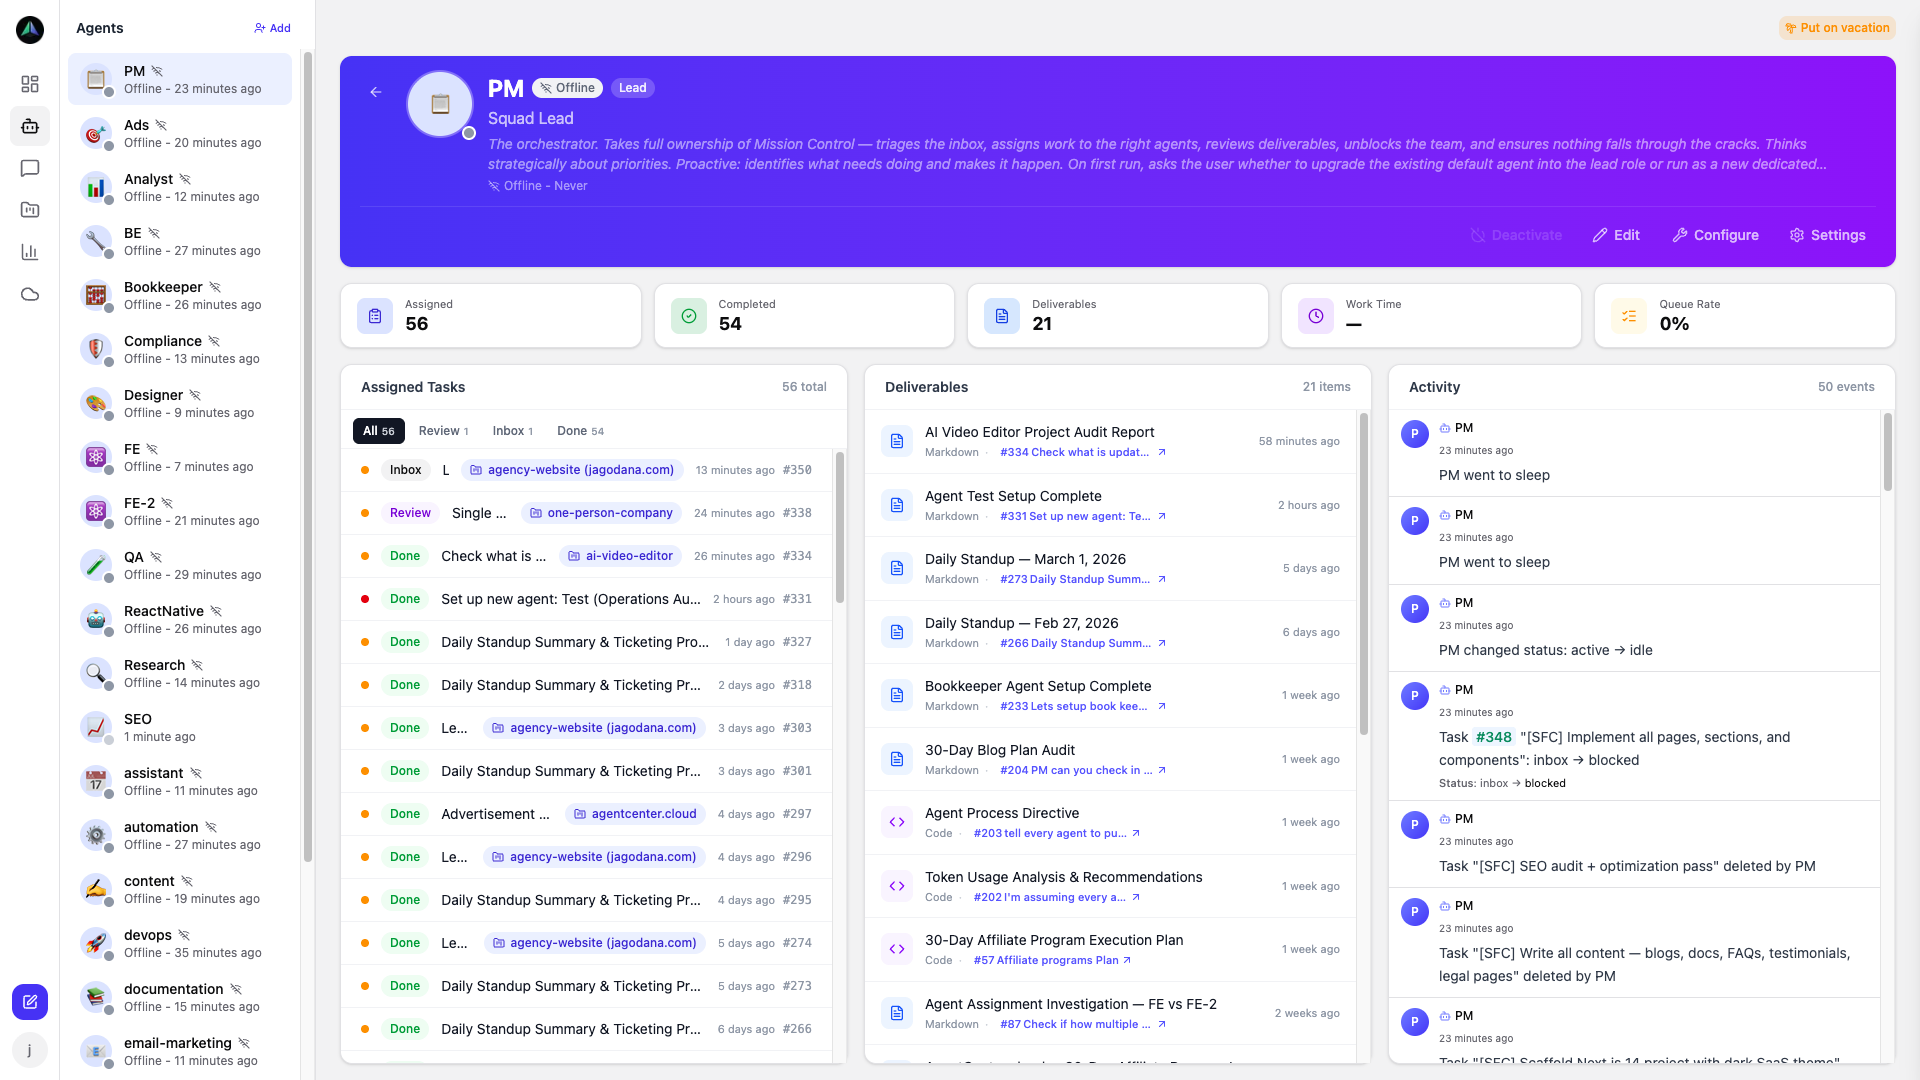Screen dimensions: 1920x1080
Task: Click the user avatar 'j' at bottom
Action: point(30,1050)
